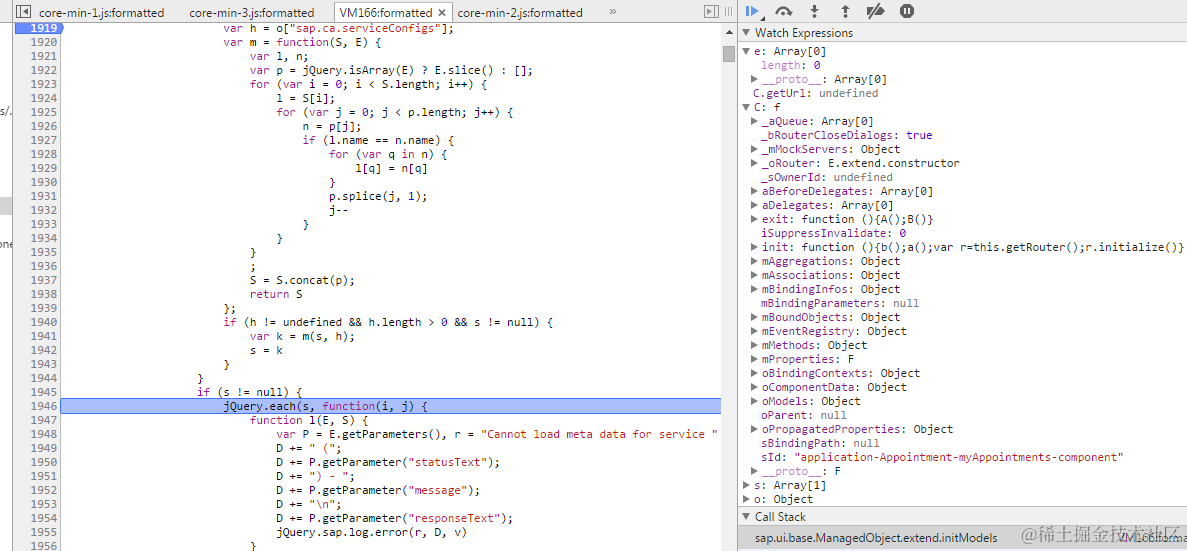Select the mBindingParameters: null row
Viewport: 1187px width, 551px height.
tap(840, 304)
